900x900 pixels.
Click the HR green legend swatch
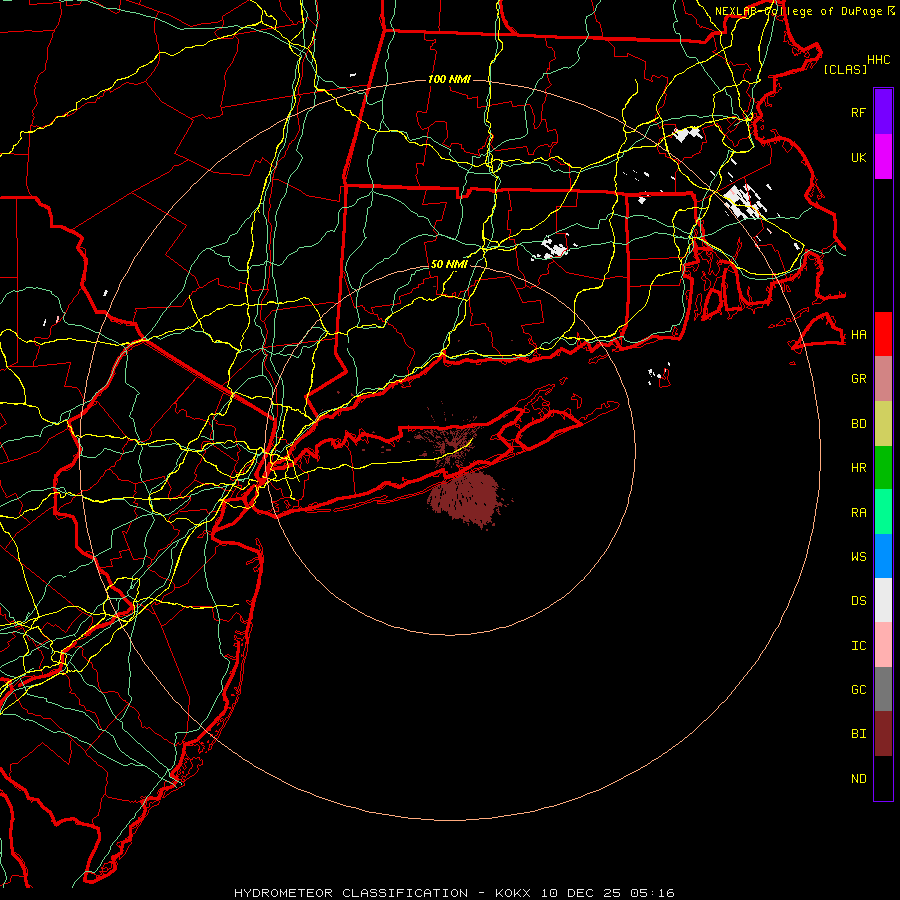pyautogui.click(x=883, y=467)
